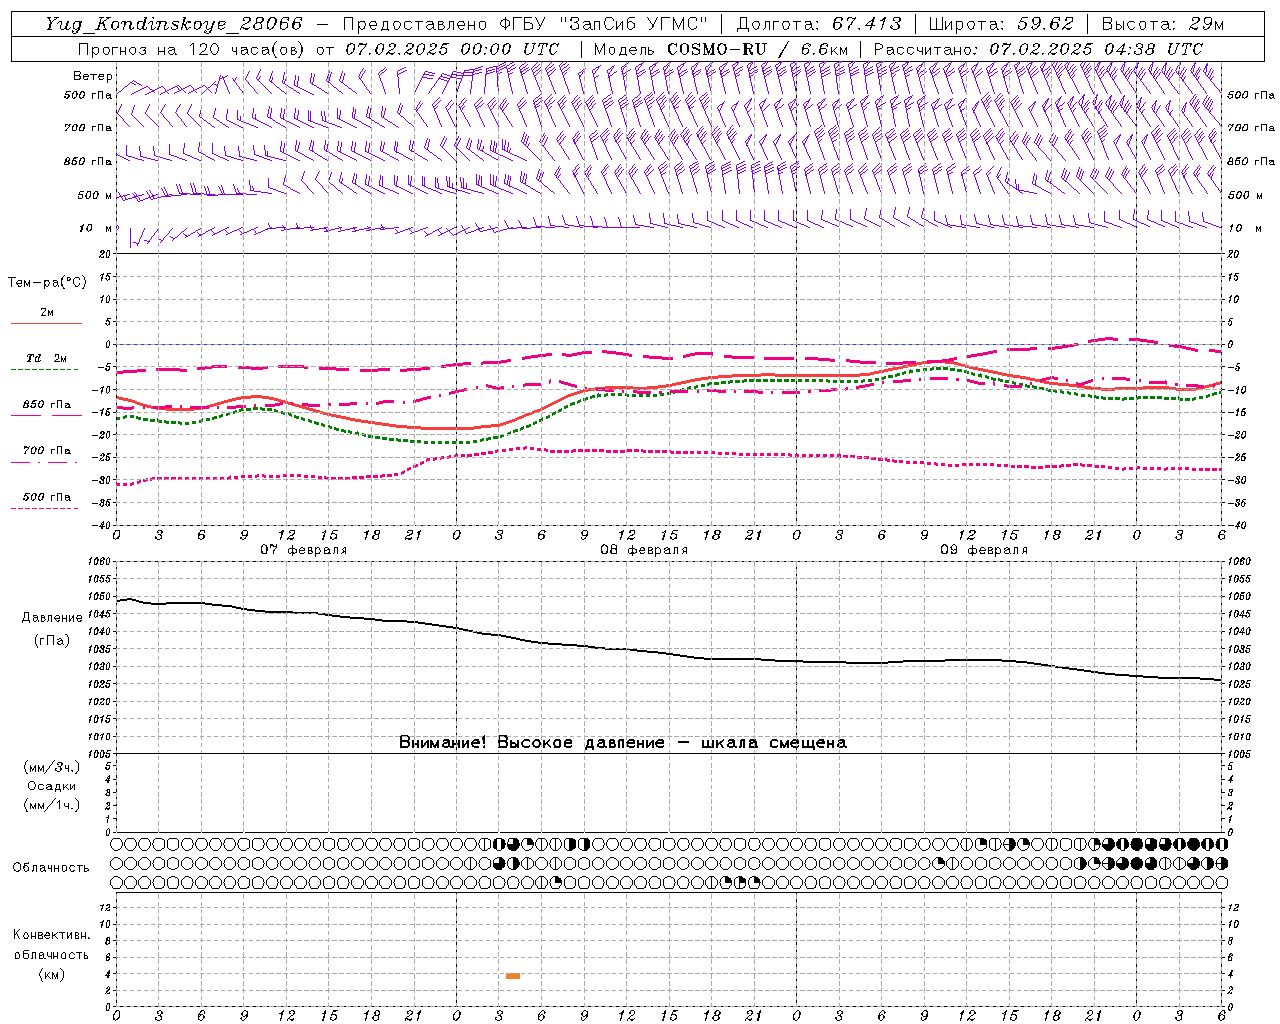The width and height of the screenshot is (1280, 1024).
Task: Click the 1060 value on left pressure axis
Action: [100, 562]
